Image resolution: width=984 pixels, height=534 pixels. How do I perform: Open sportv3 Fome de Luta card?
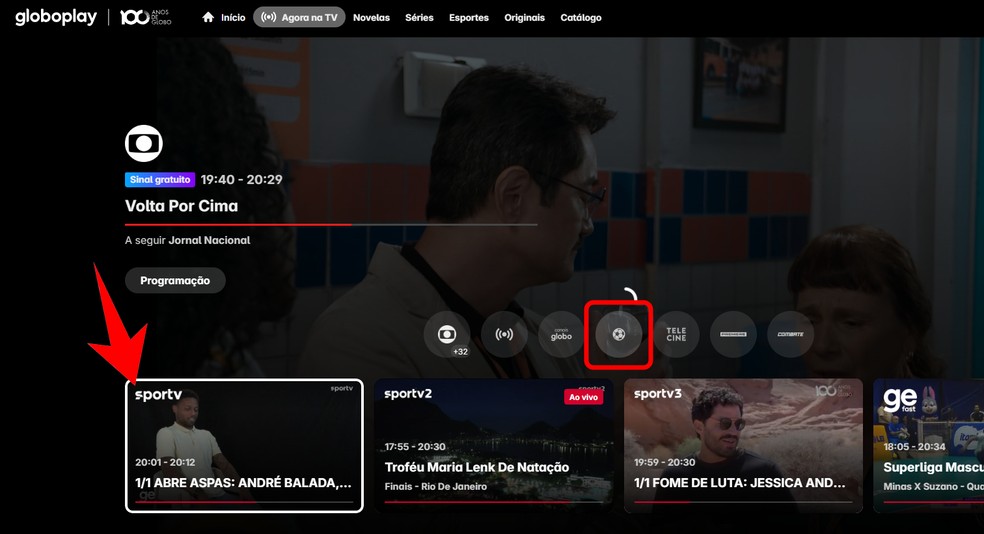[743, 446]
